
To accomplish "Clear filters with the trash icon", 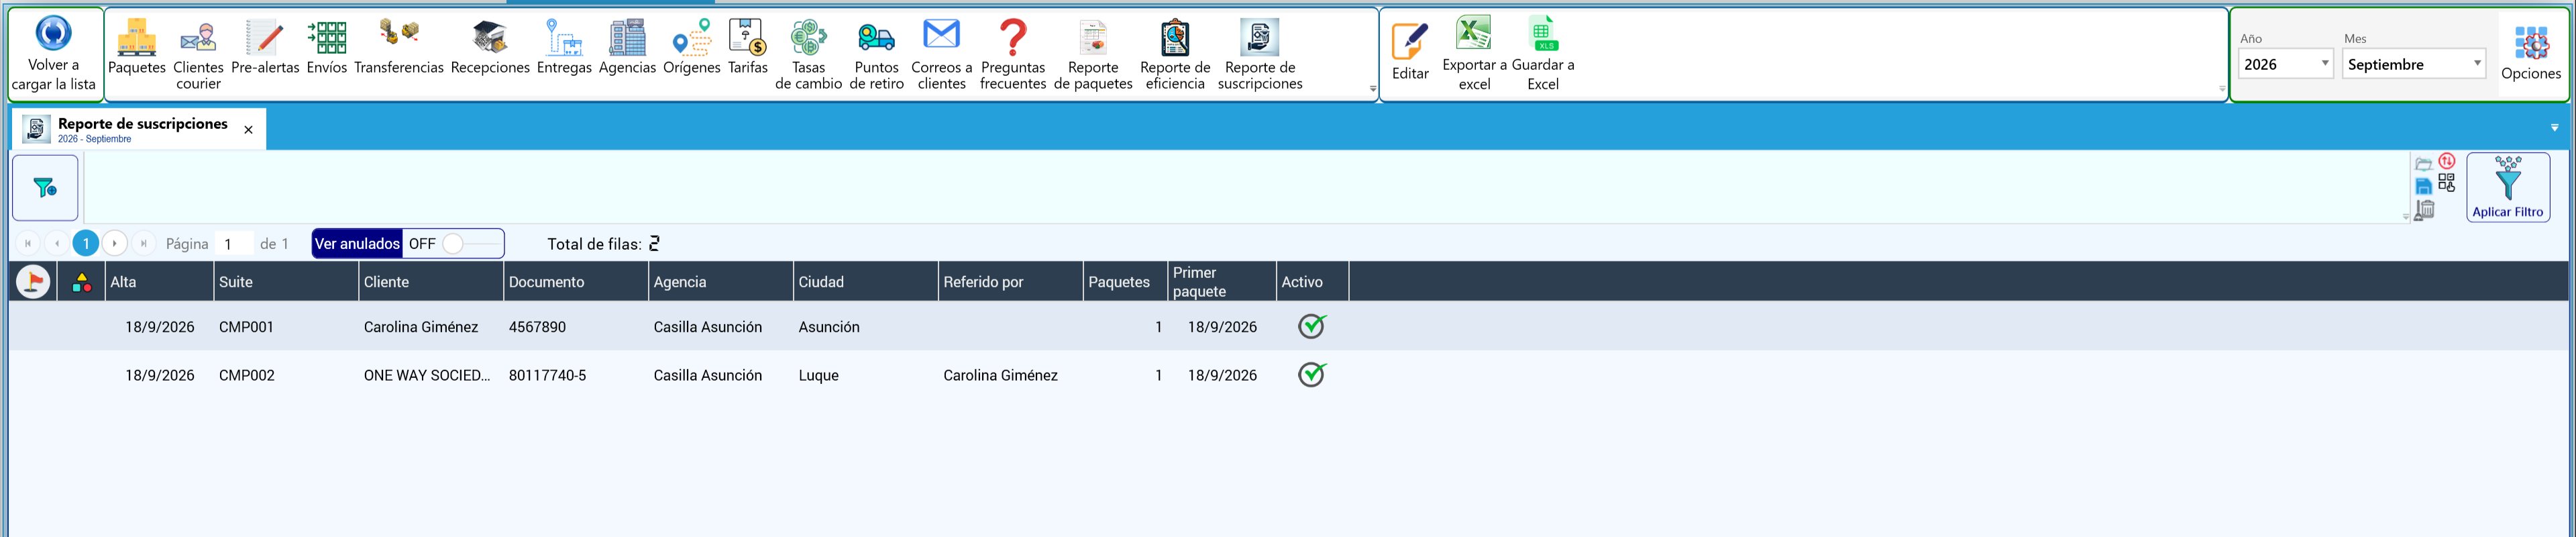I will coord(2424,210).
